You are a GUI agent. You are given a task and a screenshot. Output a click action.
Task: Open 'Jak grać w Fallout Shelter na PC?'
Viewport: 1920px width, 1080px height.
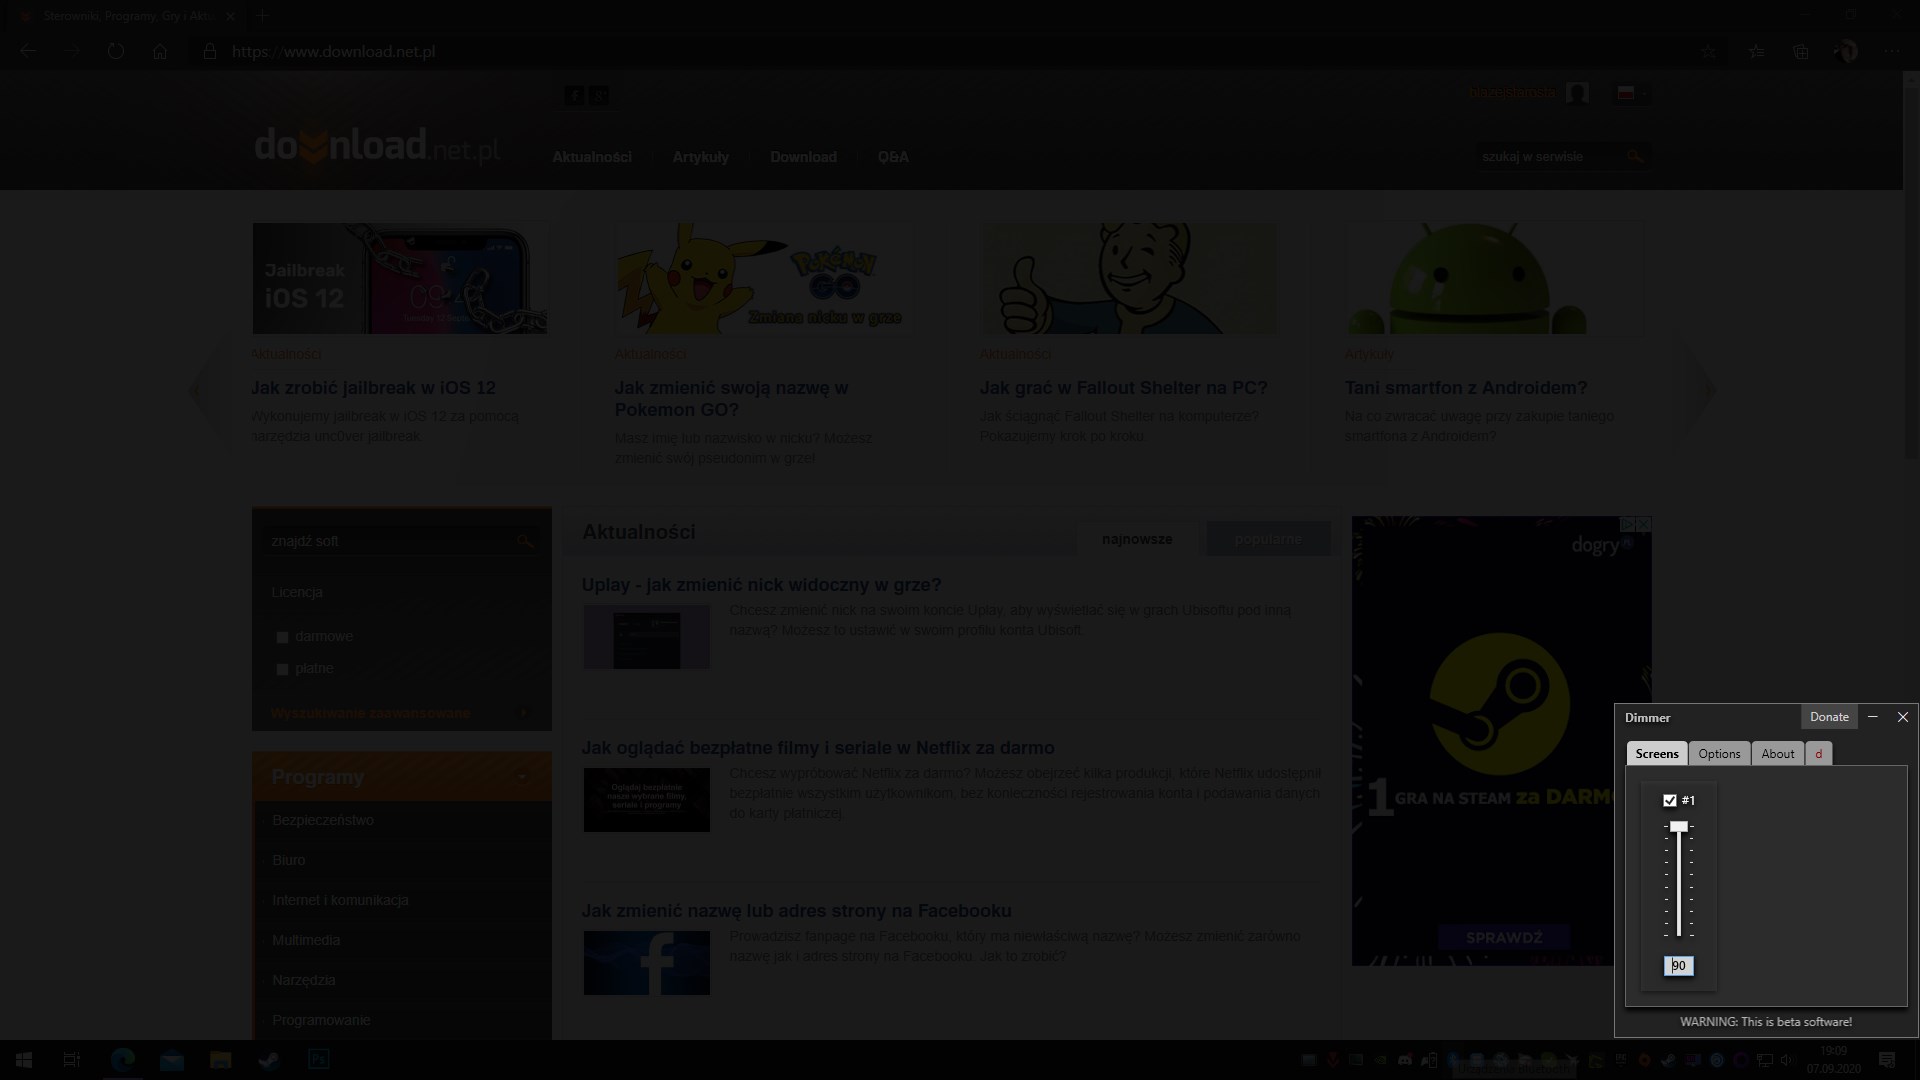(x=1123, y=388)
